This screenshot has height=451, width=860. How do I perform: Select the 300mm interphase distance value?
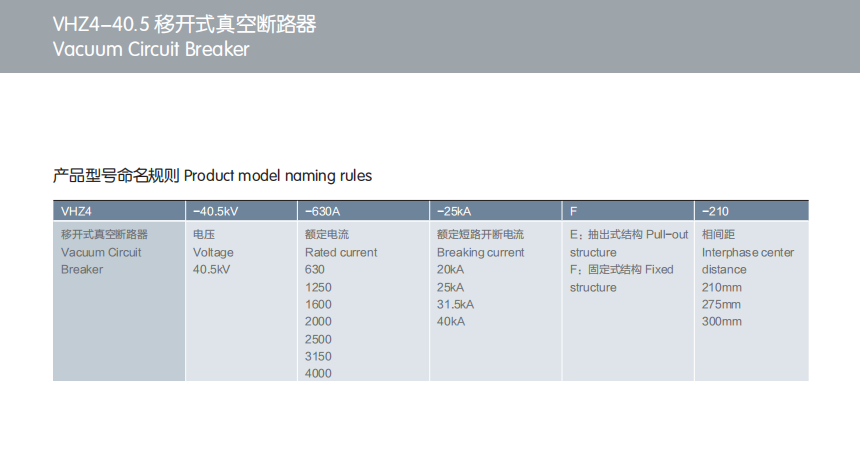tap(721, 321)
